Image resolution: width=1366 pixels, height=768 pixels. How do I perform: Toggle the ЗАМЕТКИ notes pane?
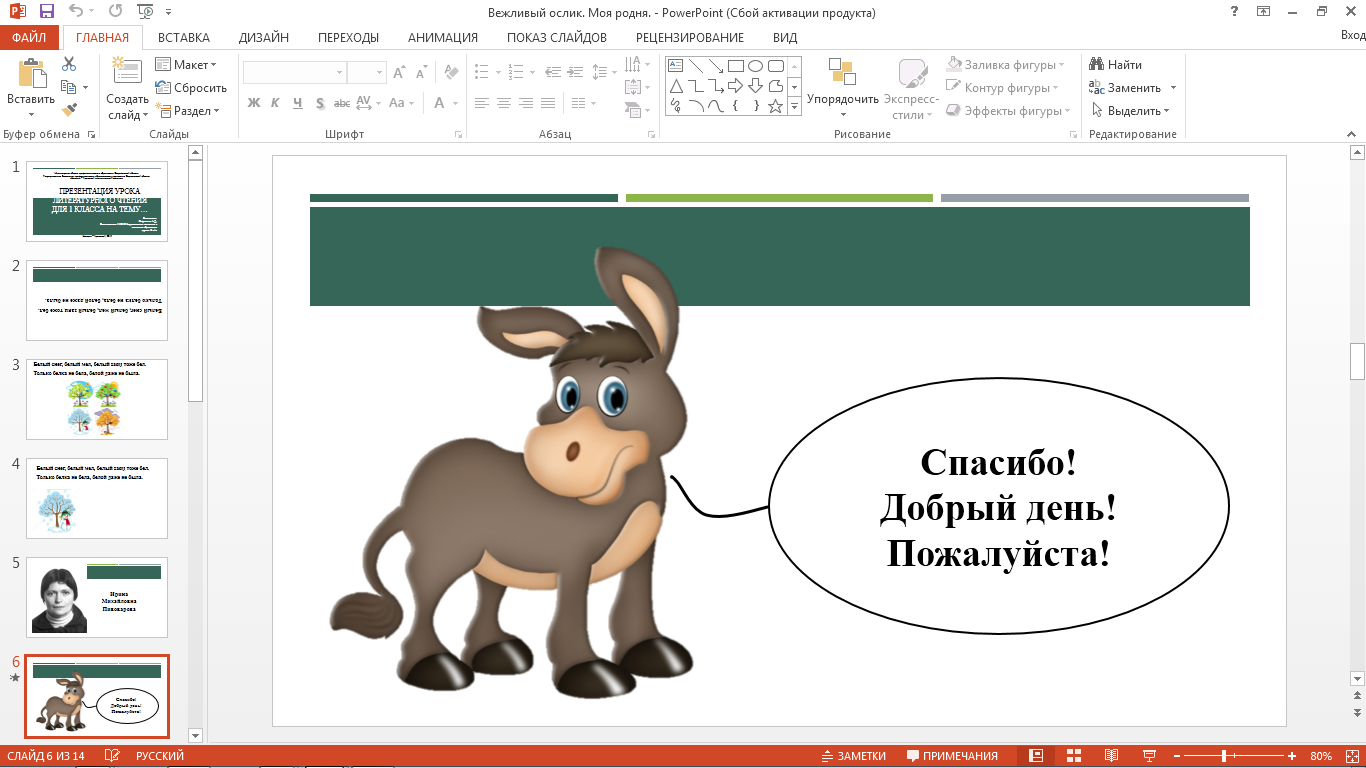[x=854, y=756]
